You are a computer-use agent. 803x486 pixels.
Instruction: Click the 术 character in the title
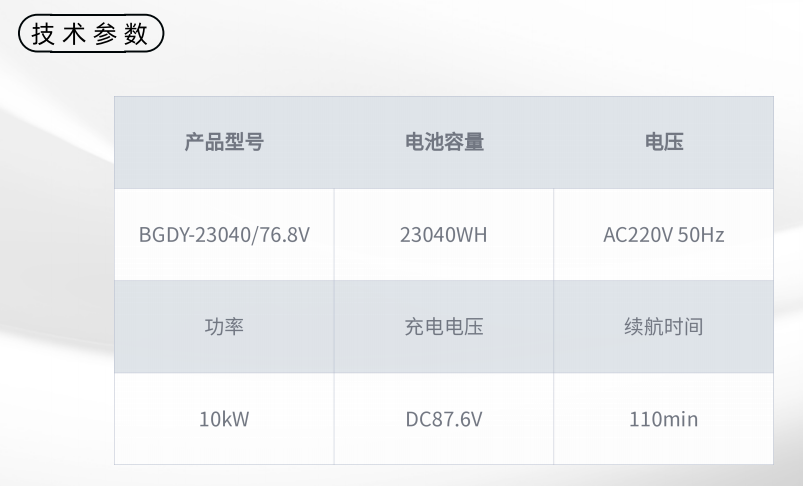tap(74, 34)
